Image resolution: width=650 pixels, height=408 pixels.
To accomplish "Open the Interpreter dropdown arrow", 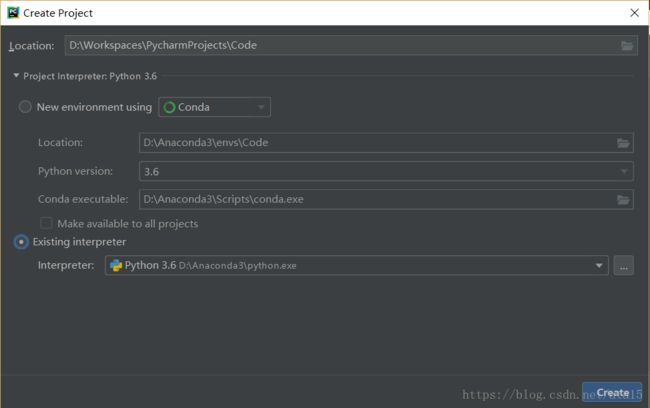I will (599, 265).
